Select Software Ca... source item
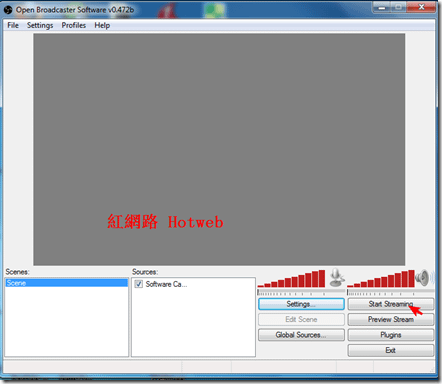Viewport: 442px width, 384px height. [166, 284]
